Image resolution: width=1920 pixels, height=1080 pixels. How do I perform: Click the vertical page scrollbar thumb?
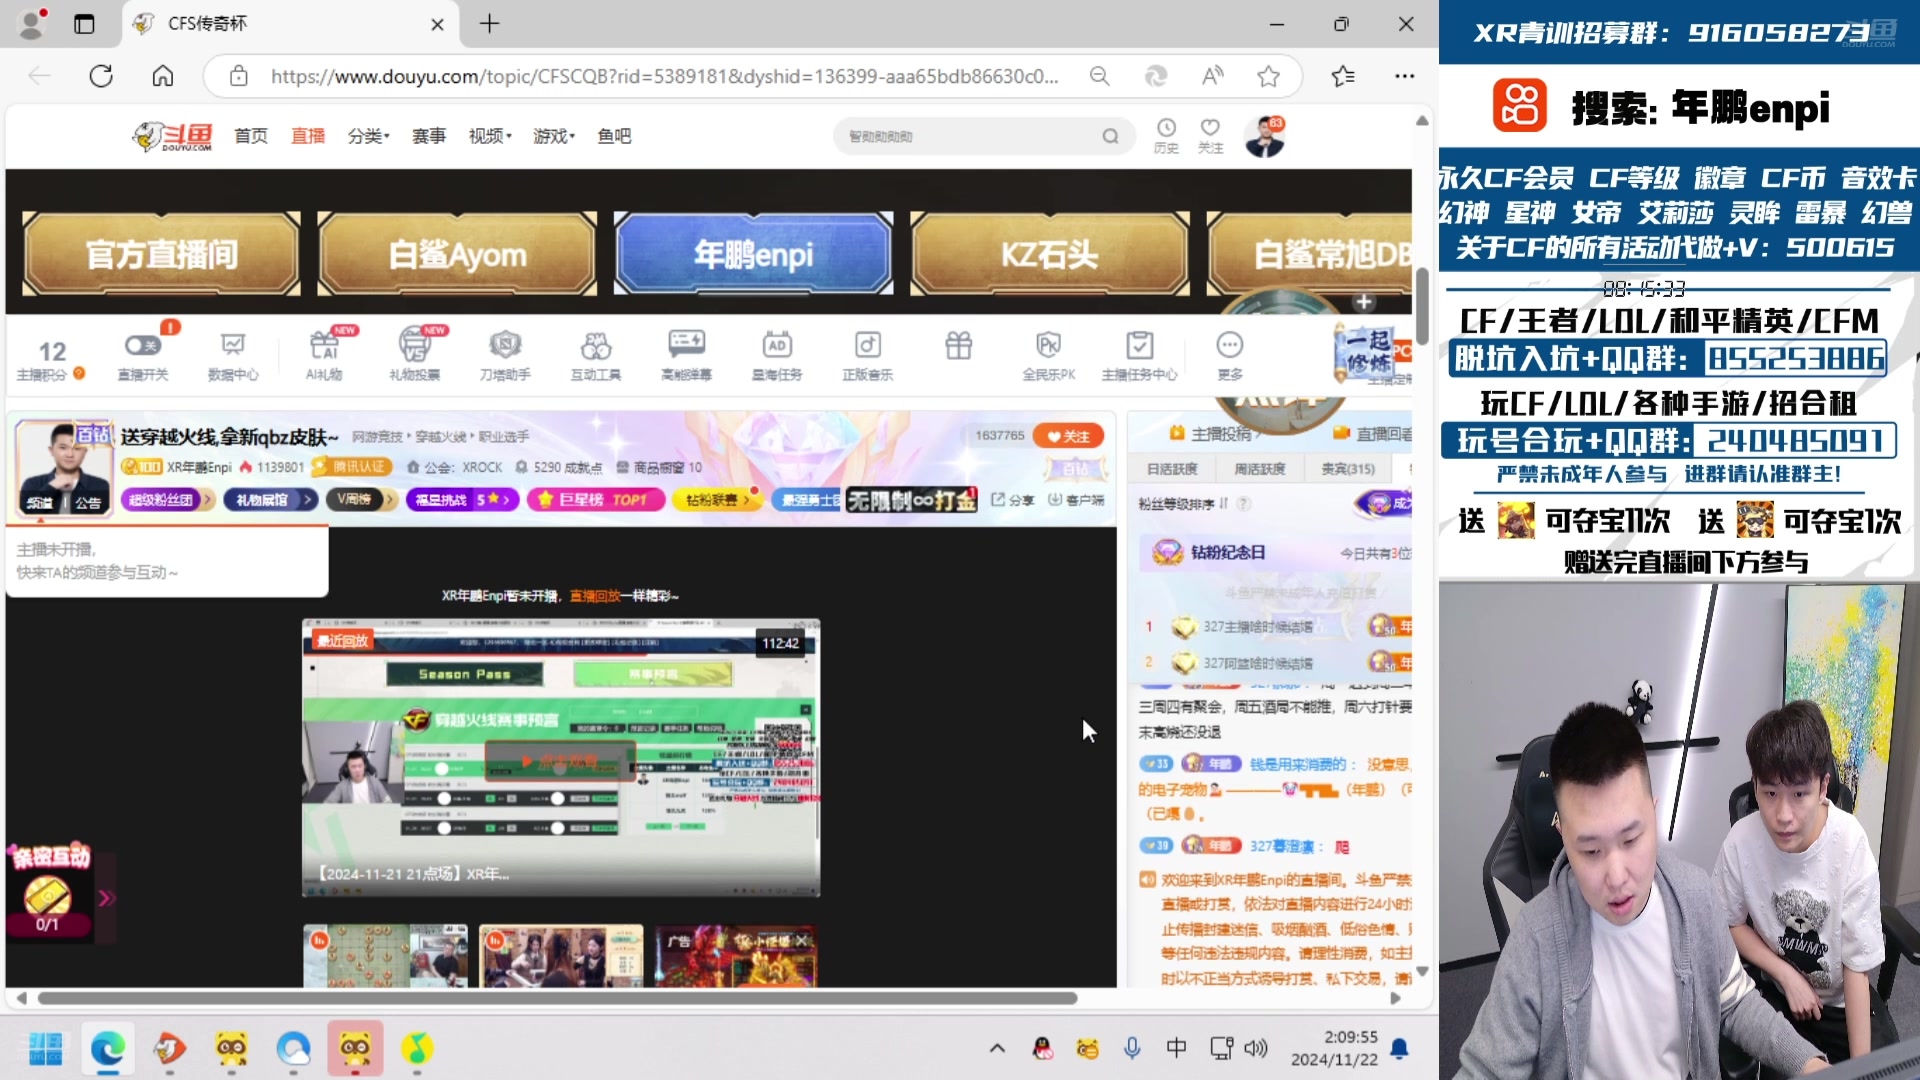point(1421,305)
